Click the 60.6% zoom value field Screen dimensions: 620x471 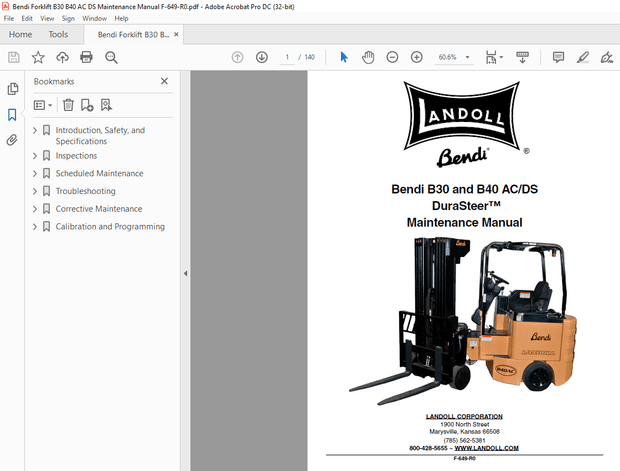447,57
